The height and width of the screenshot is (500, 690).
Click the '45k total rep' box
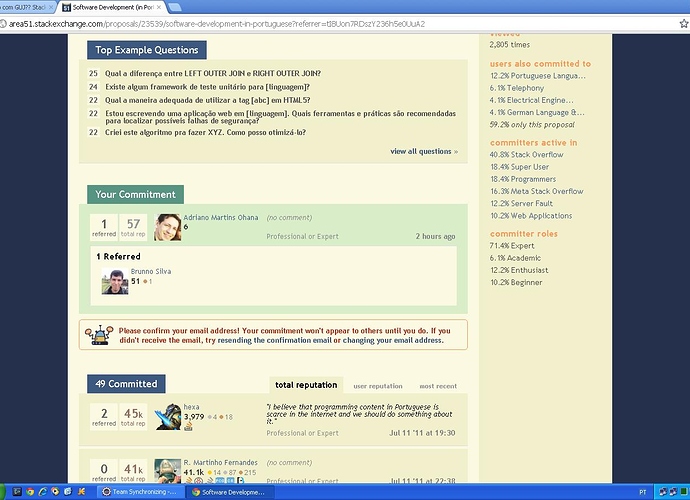[133, 417]
